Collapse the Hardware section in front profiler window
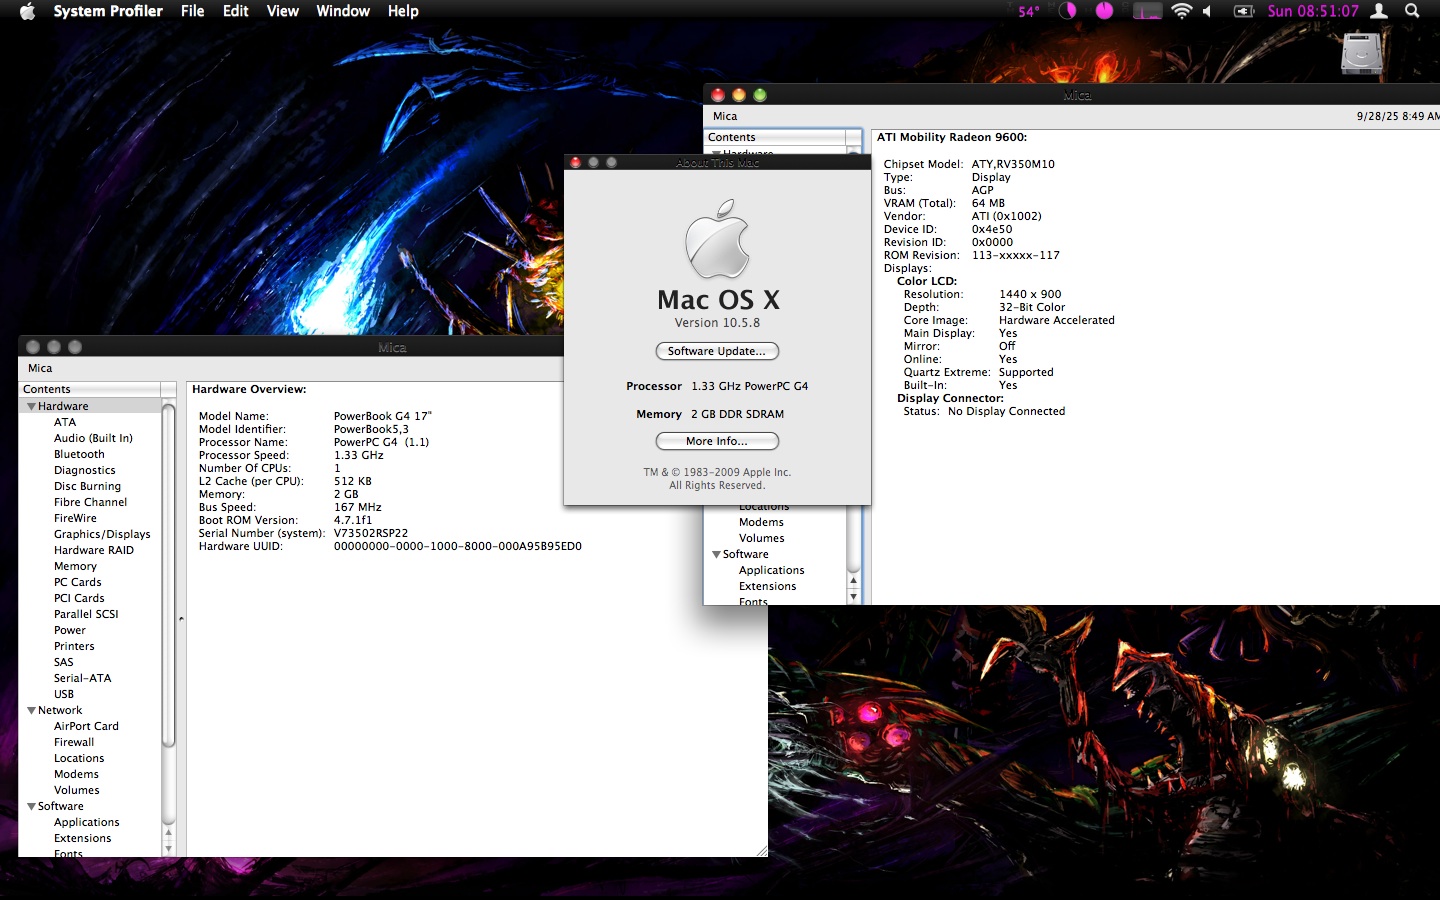The height and width of the screenshot is (900, 1440). (x=32, y=406)
